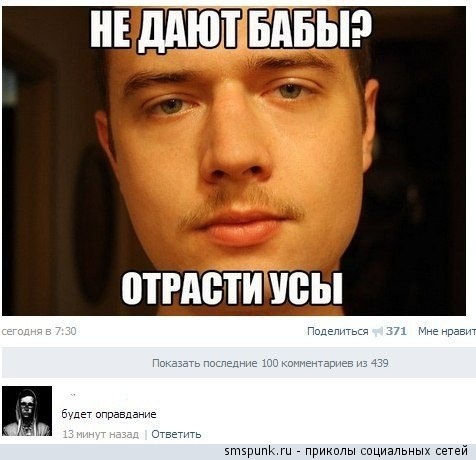Click the mustache in the meme

pos(240,209)
